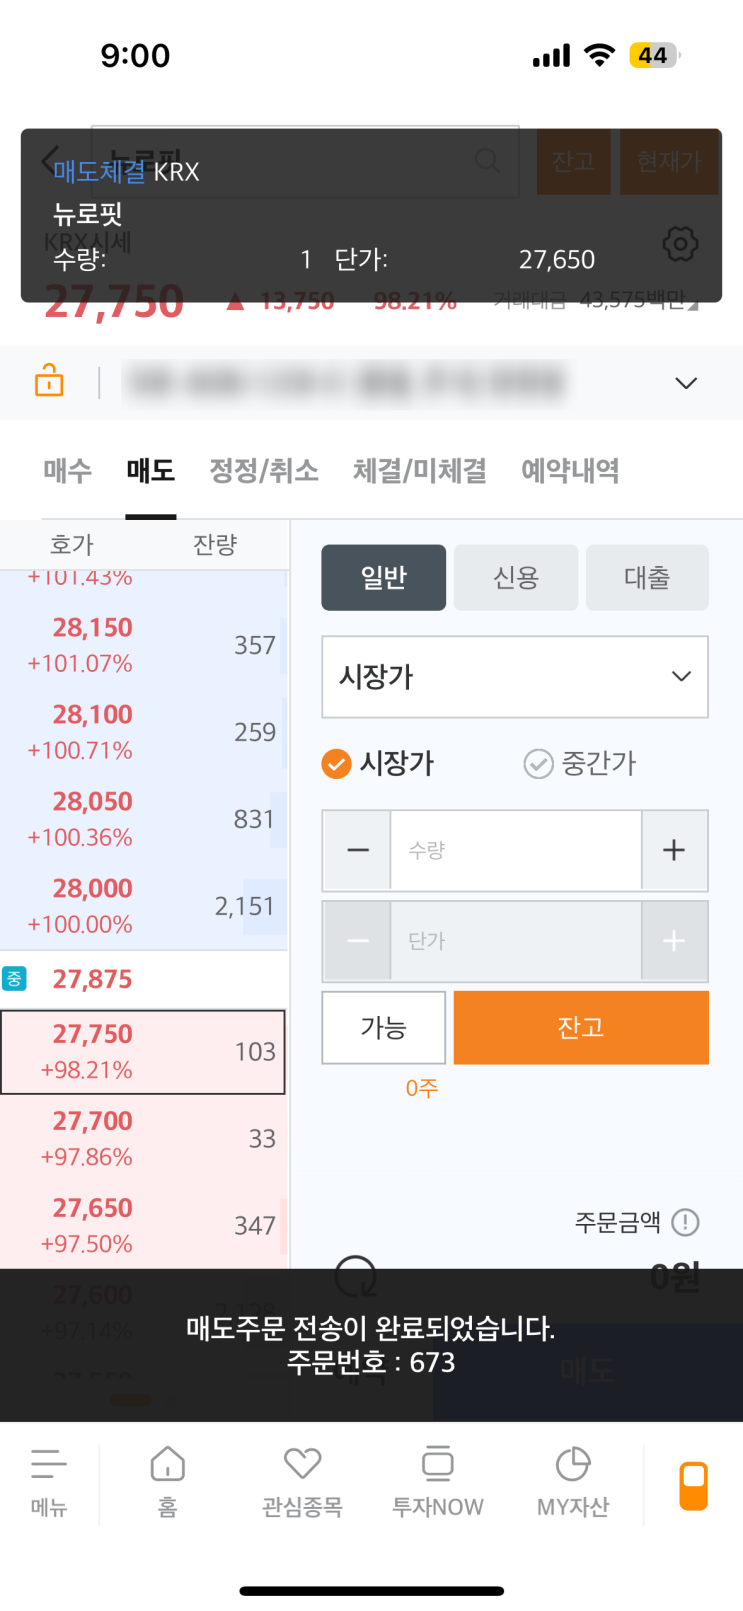Viewport: 743px width, 1611px height.
Task: Expand the account selector chevron
Action: 685,383
